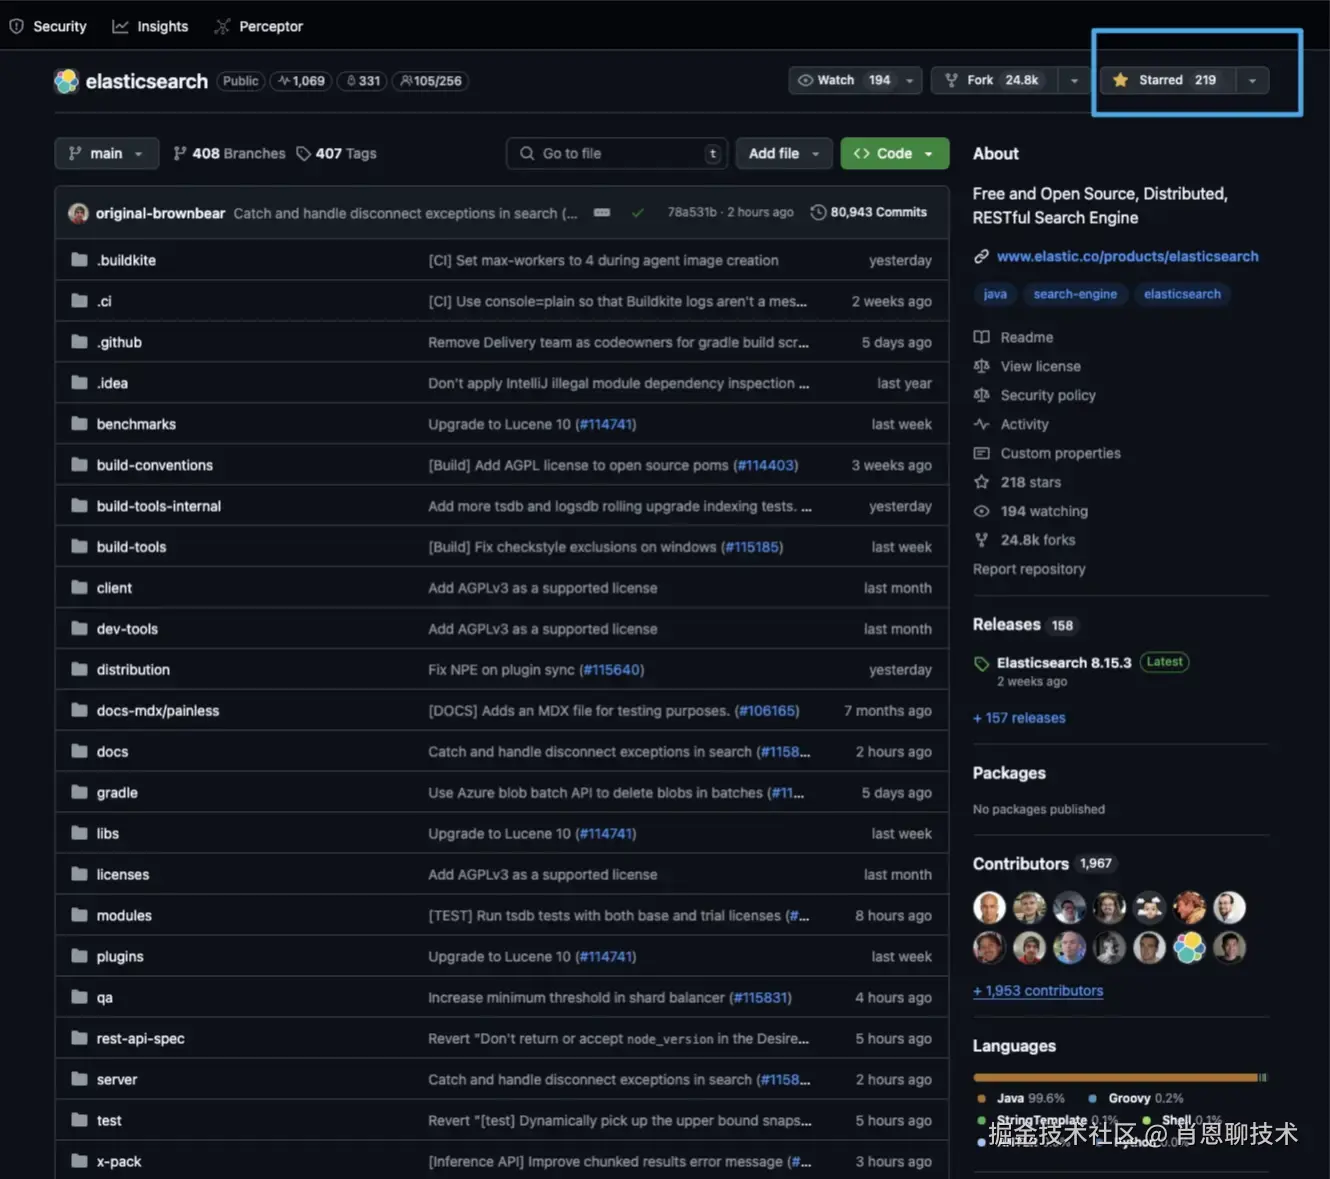Open Custom properties in About
Viewport: 1330px width, 1179px height.
[1047, 454]
